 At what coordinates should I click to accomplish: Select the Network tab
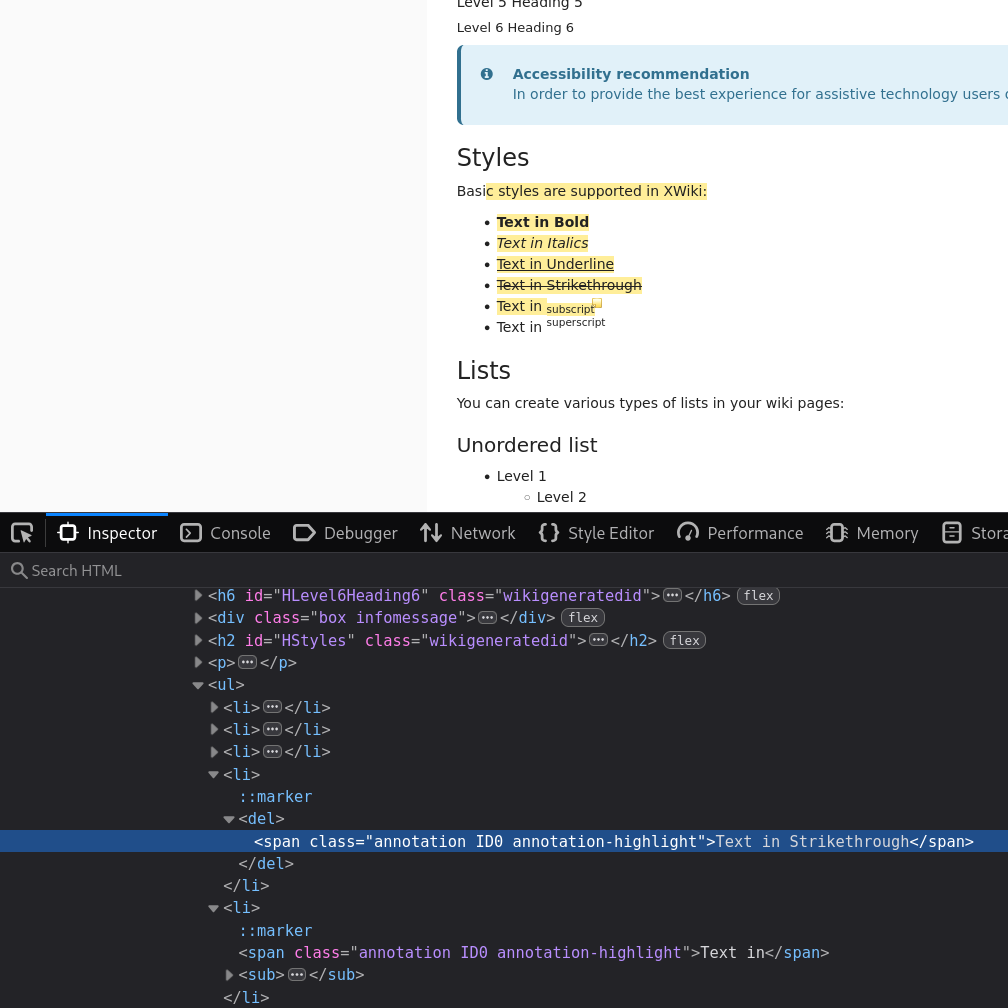coord(468,533)
